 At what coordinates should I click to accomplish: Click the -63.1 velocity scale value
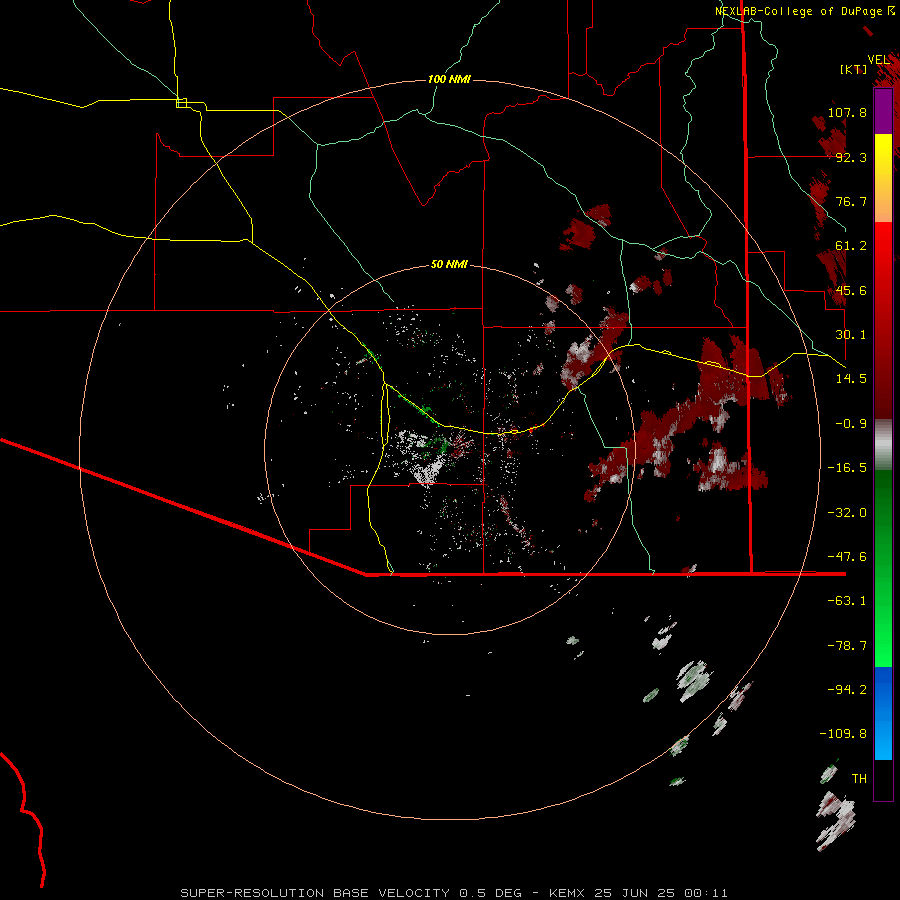tap(847, 601)
